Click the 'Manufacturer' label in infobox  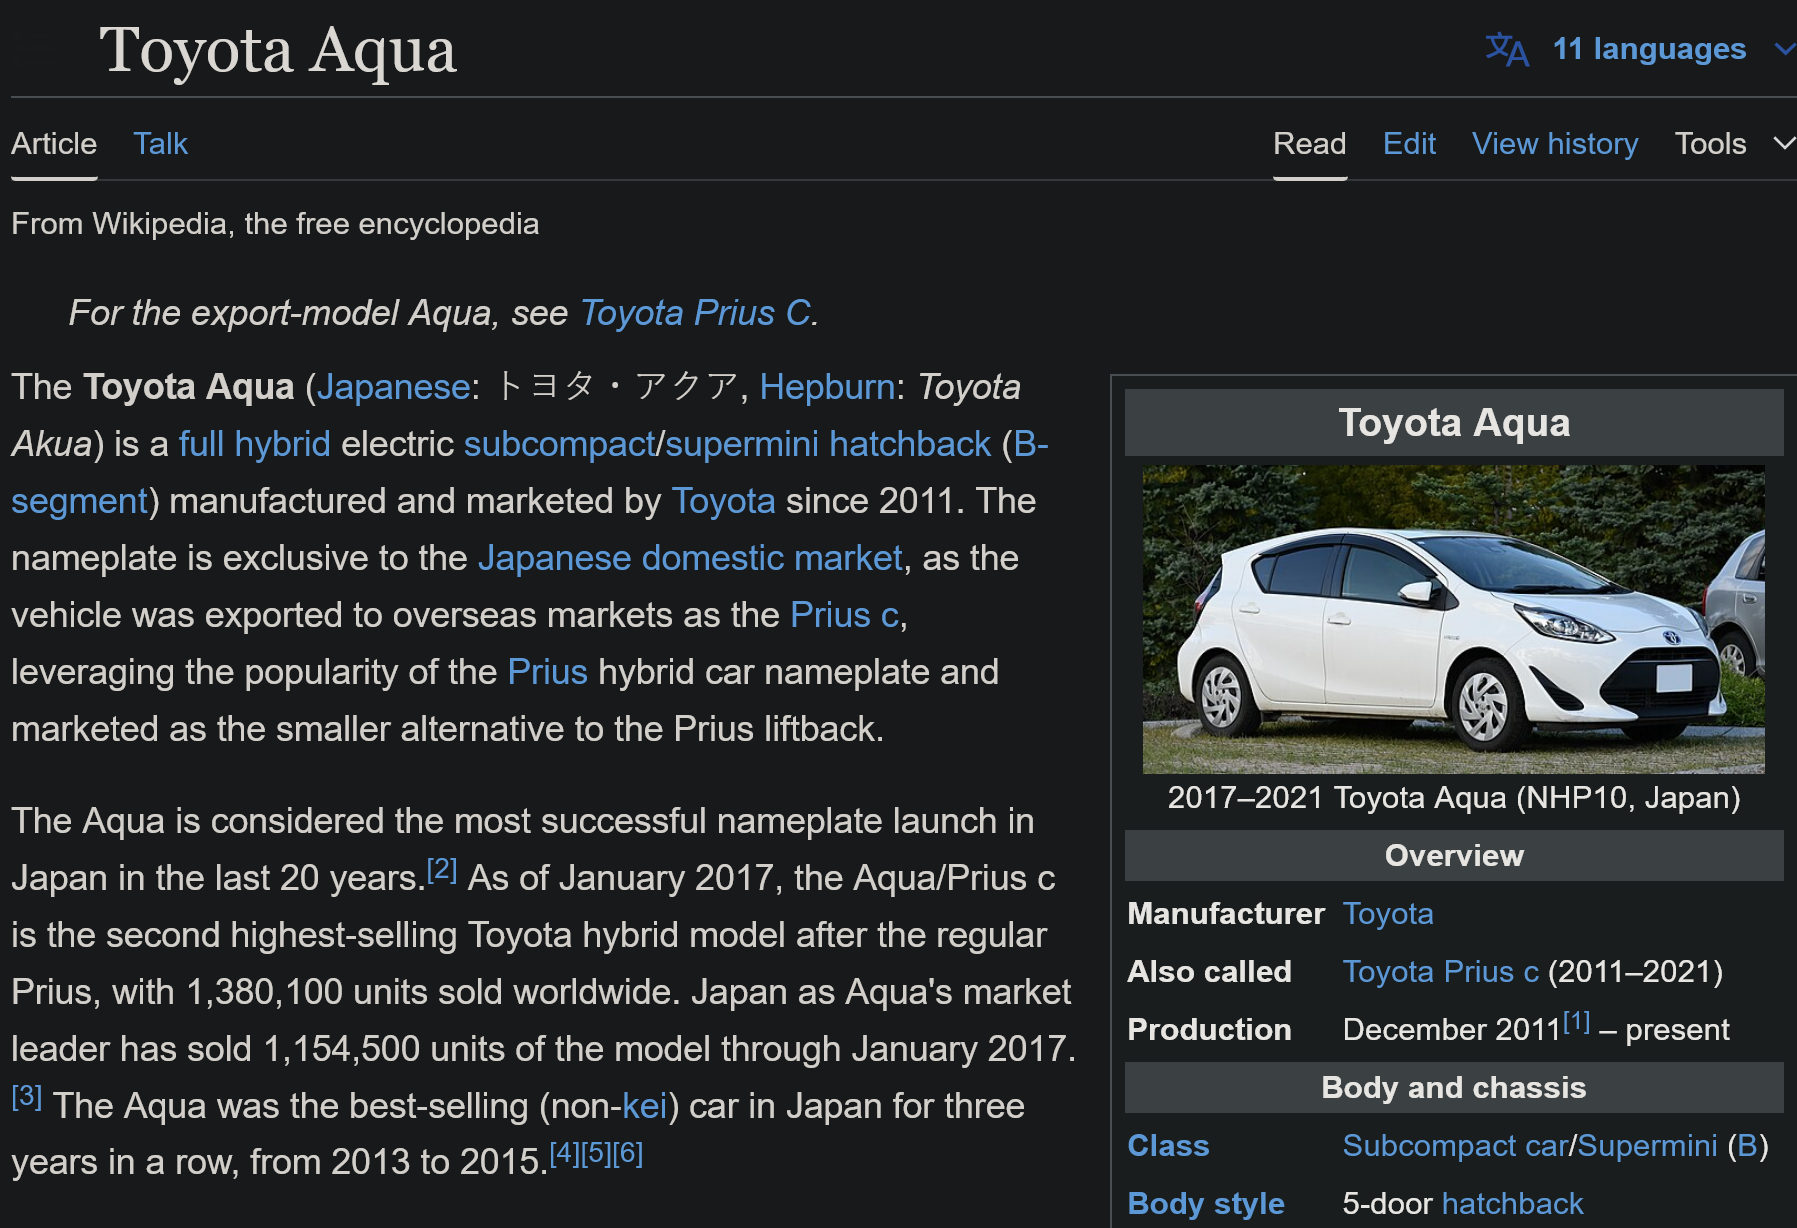pos(1226,914)
